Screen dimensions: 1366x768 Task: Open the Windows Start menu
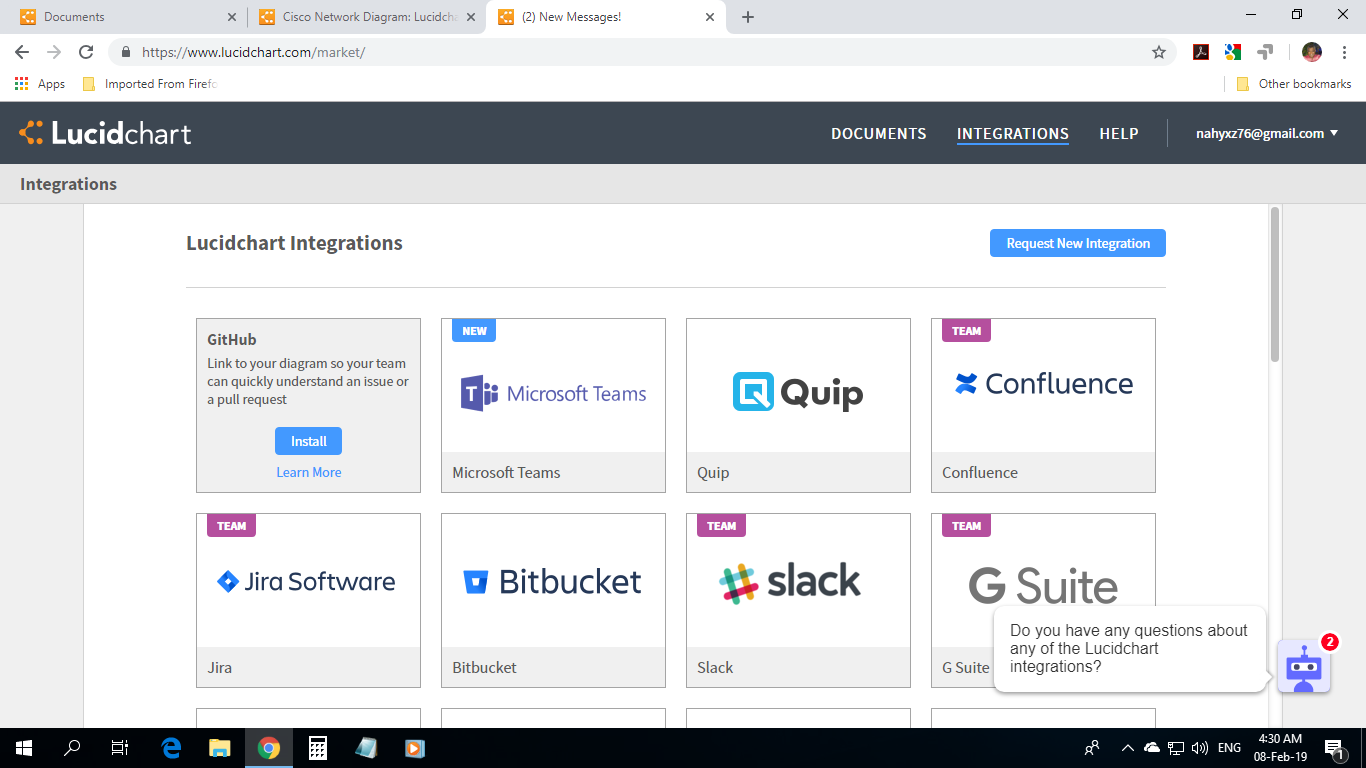click(x=24, y=748)
